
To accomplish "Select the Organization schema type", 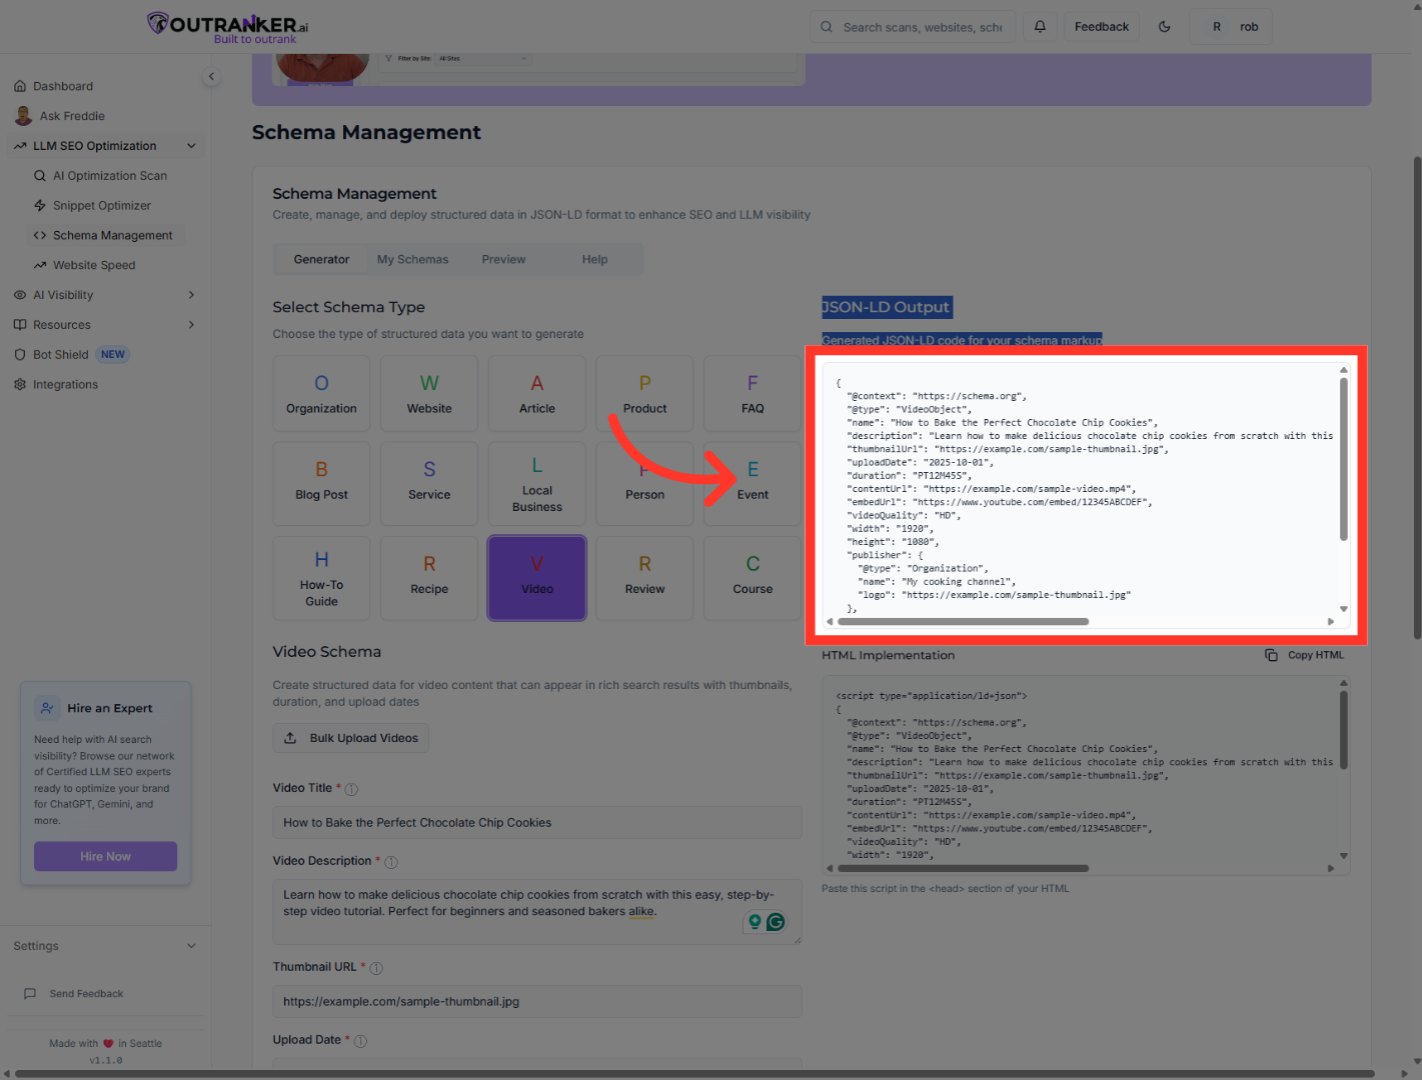I will pyautogui.click(x=321, y=393).
